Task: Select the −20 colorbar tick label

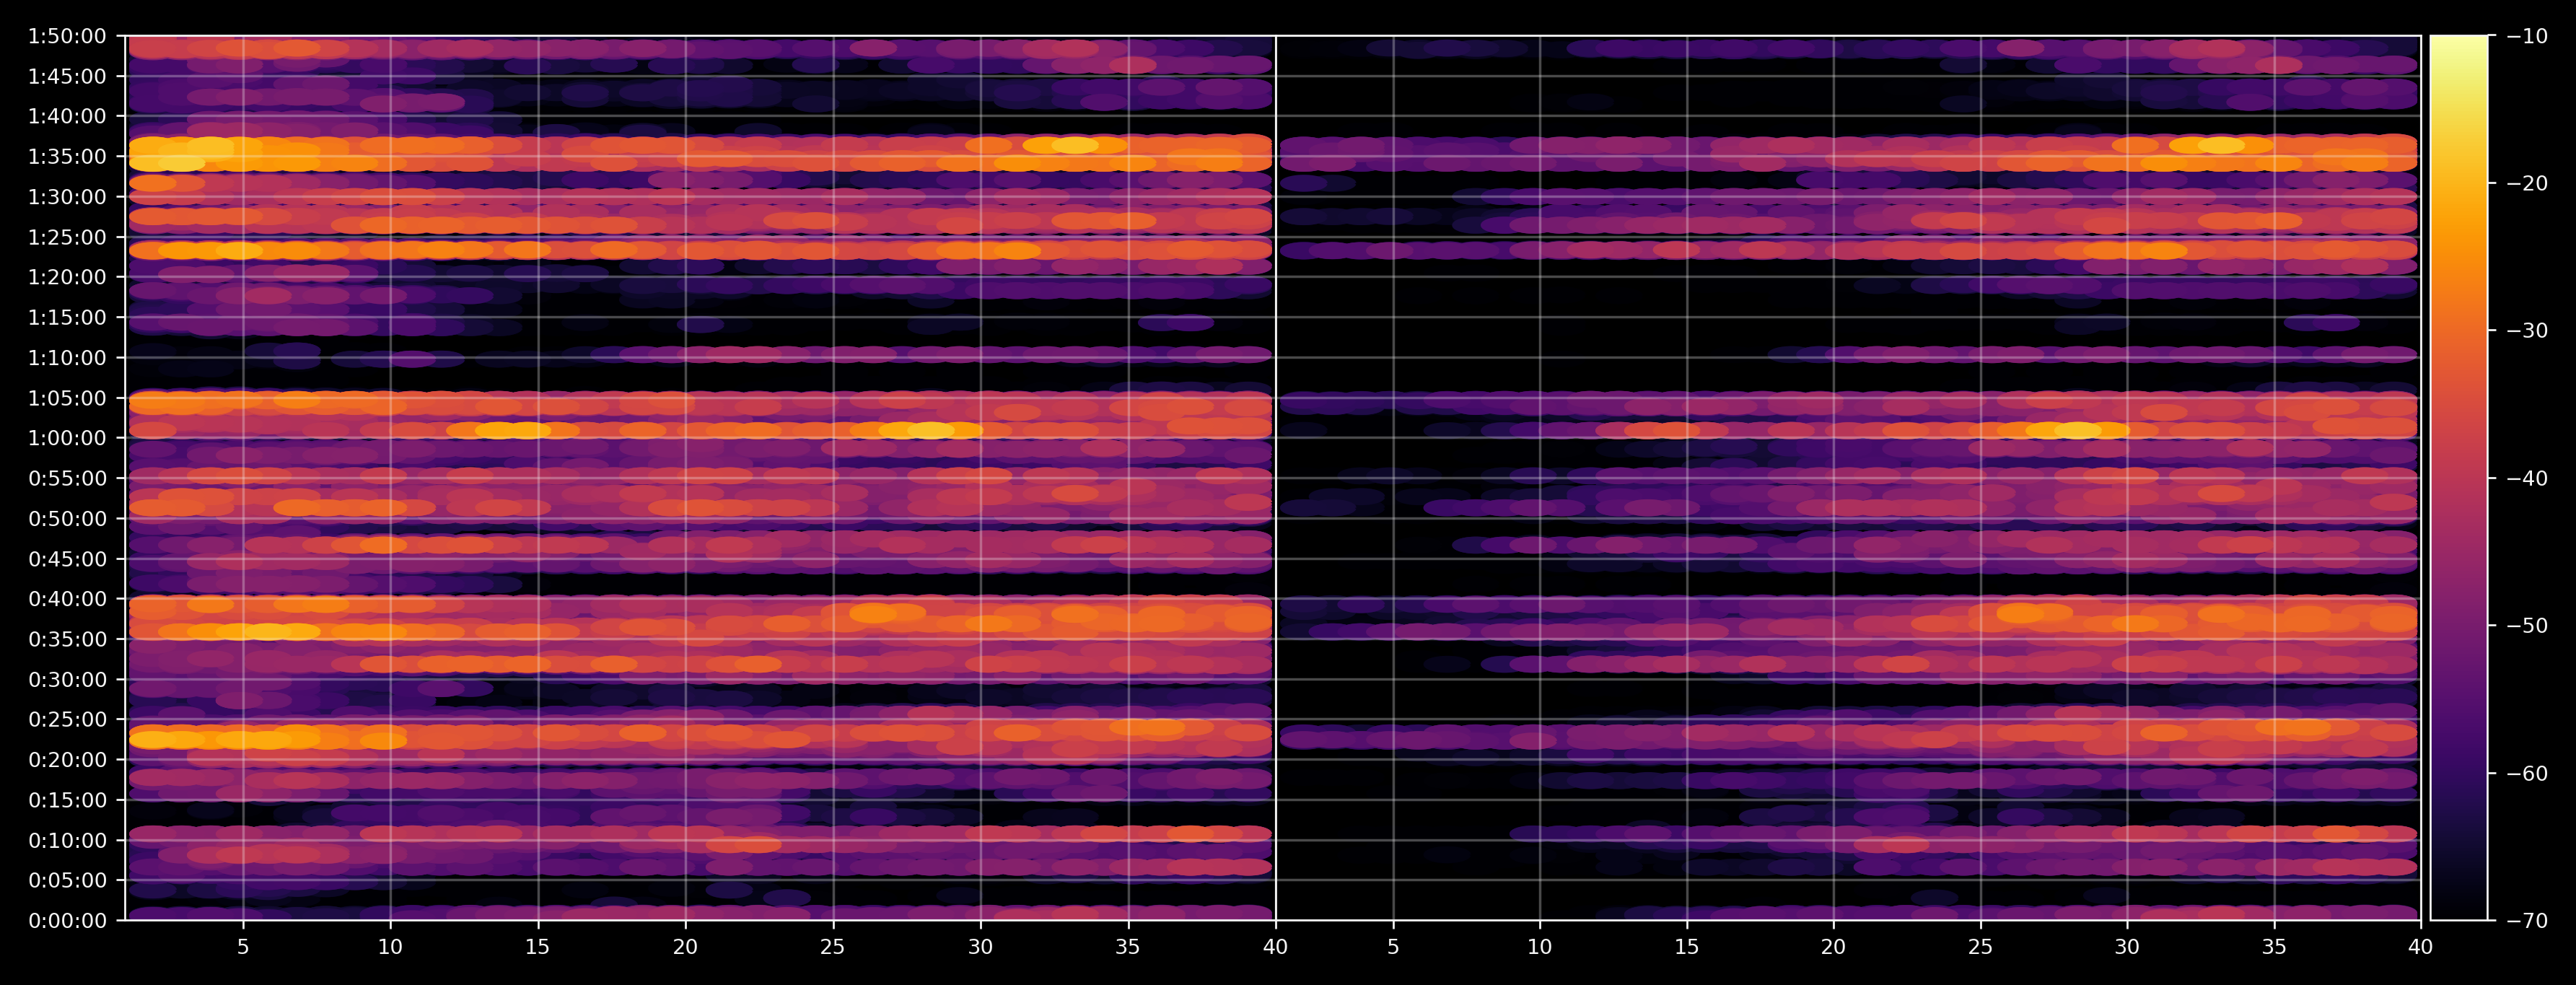Action: [2528, 184]
